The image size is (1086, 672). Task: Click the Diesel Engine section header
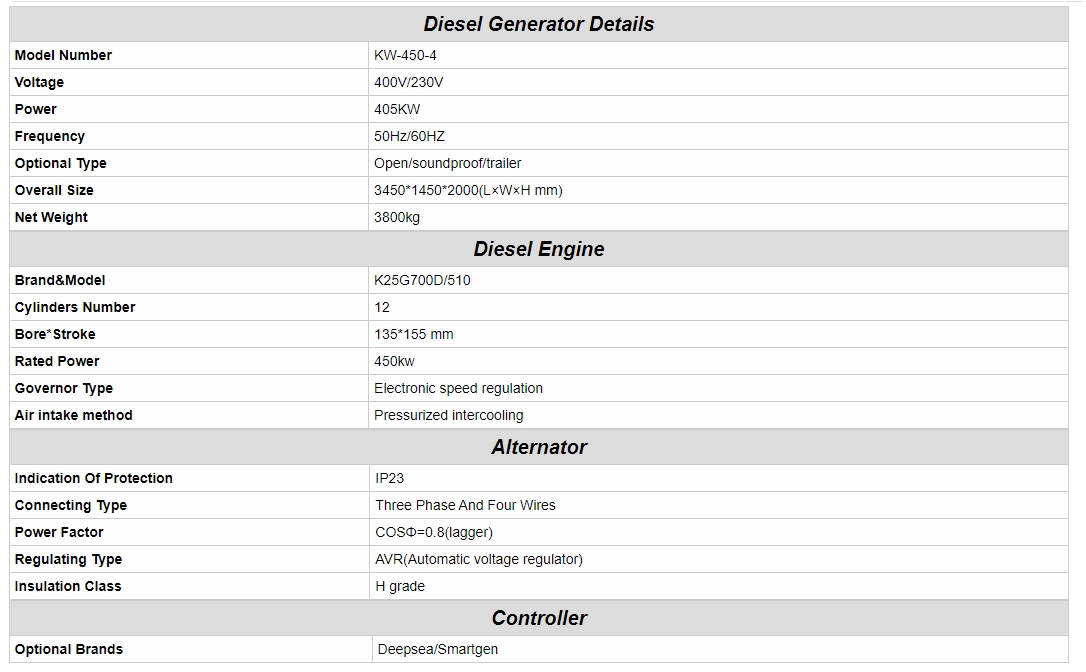[x=538, y=249]
